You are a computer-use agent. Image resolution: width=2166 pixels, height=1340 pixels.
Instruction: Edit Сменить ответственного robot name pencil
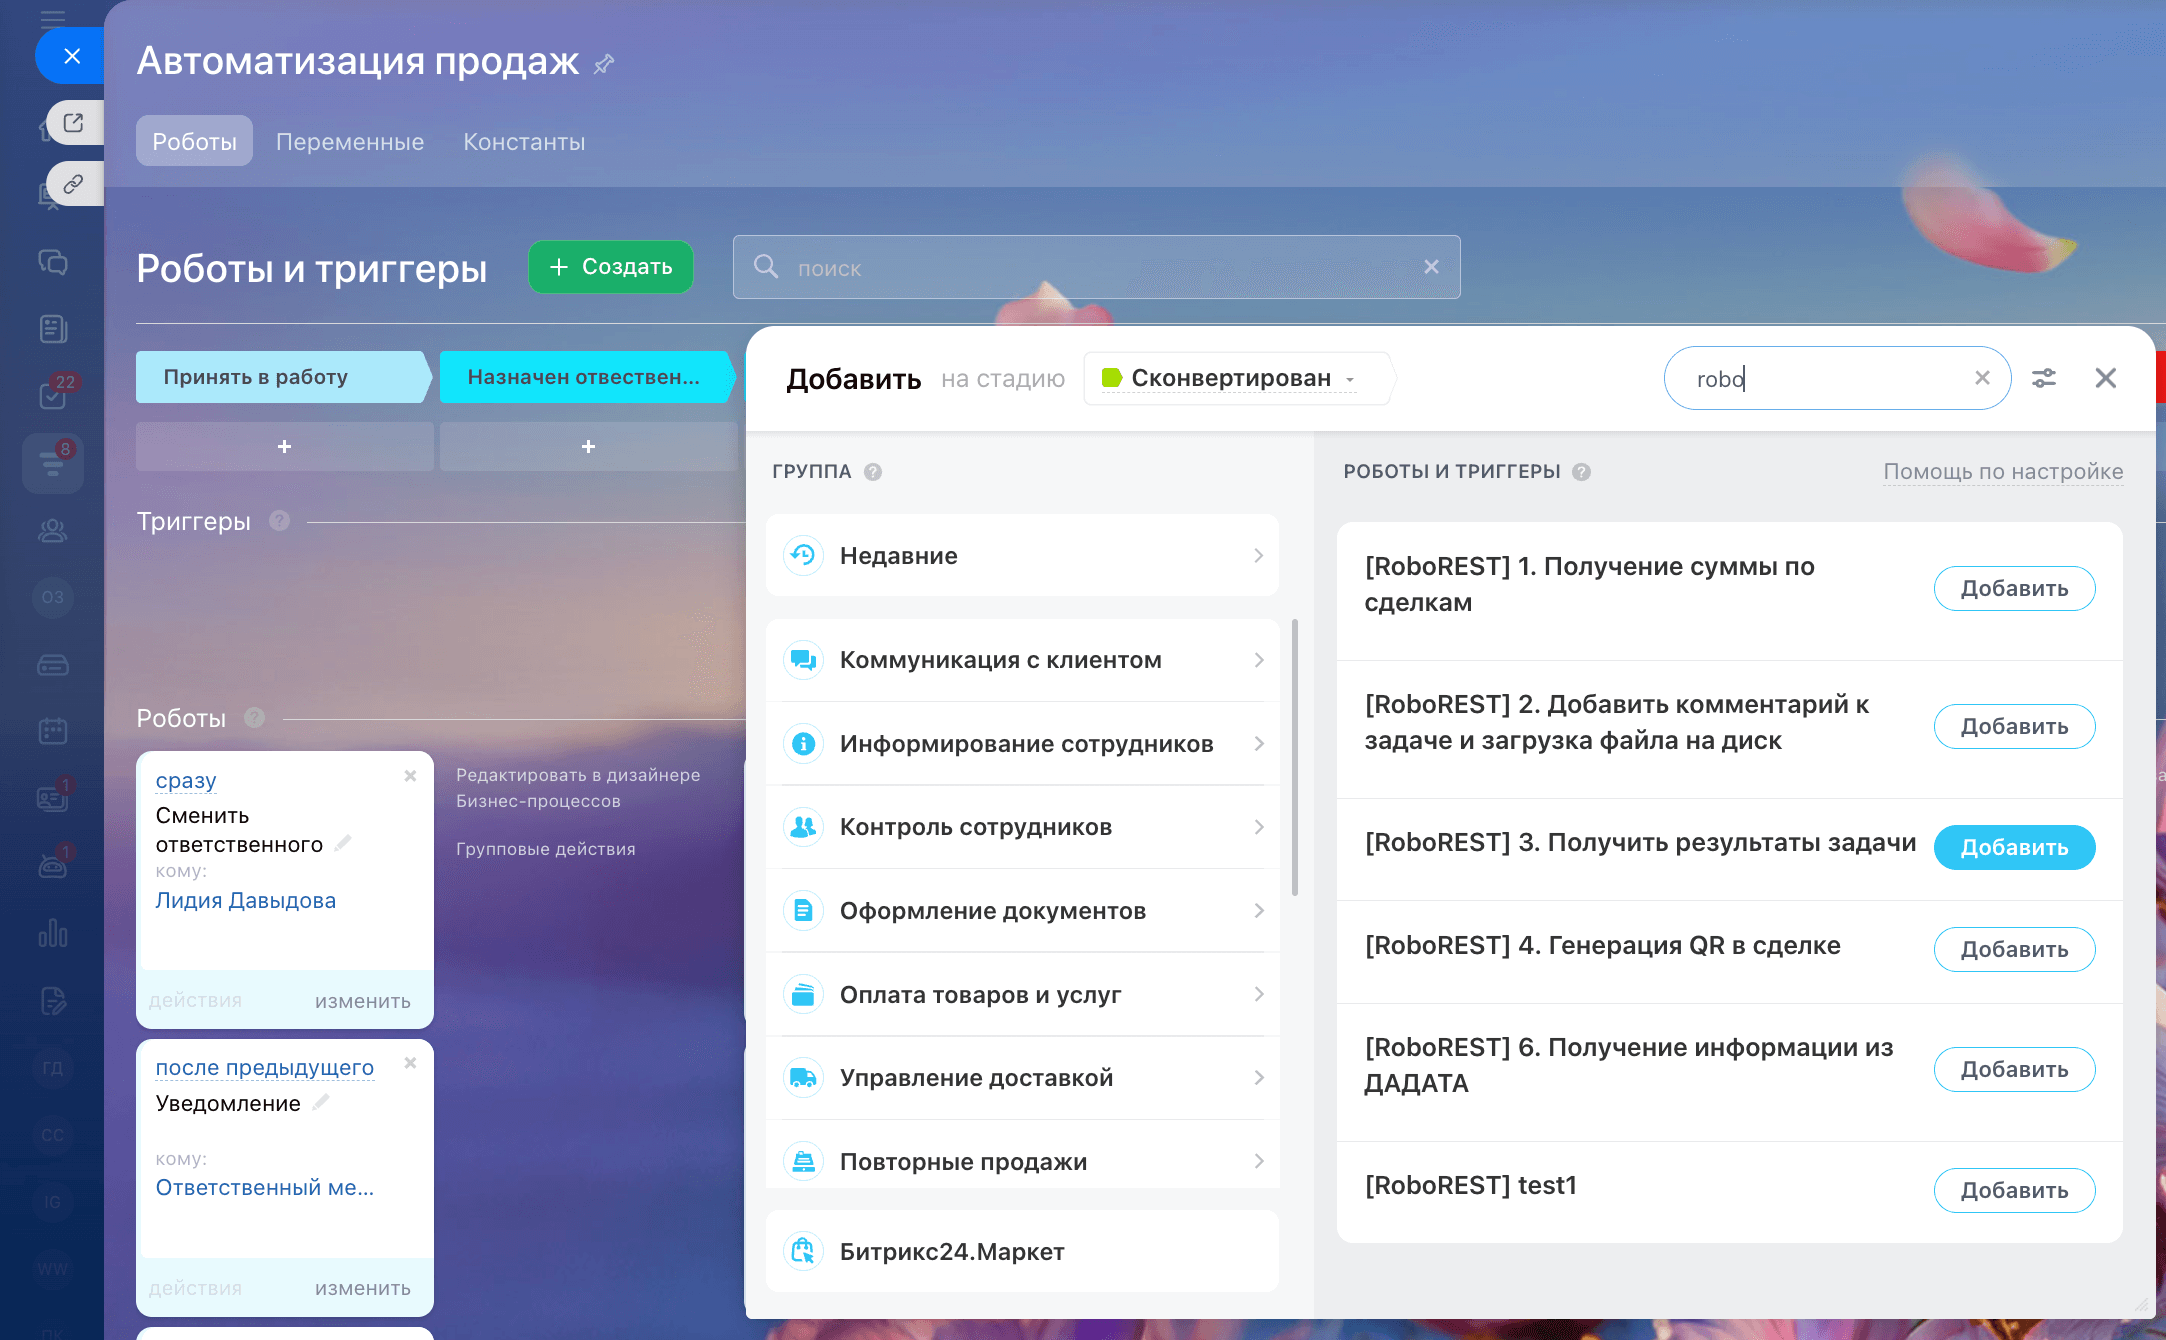coord(343,843)
